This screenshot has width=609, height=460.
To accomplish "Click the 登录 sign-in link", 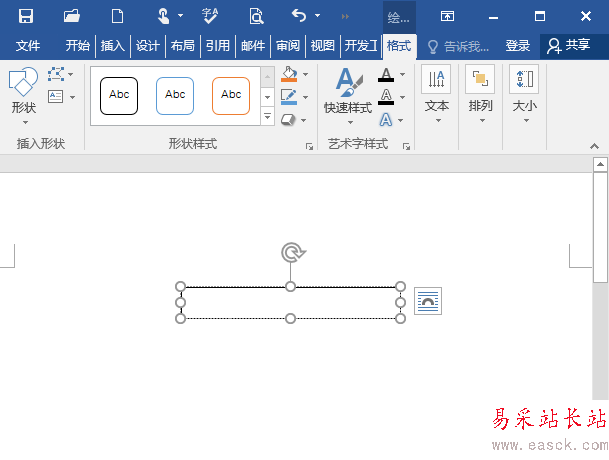I will pyautogui.click(x=518, y=46).
